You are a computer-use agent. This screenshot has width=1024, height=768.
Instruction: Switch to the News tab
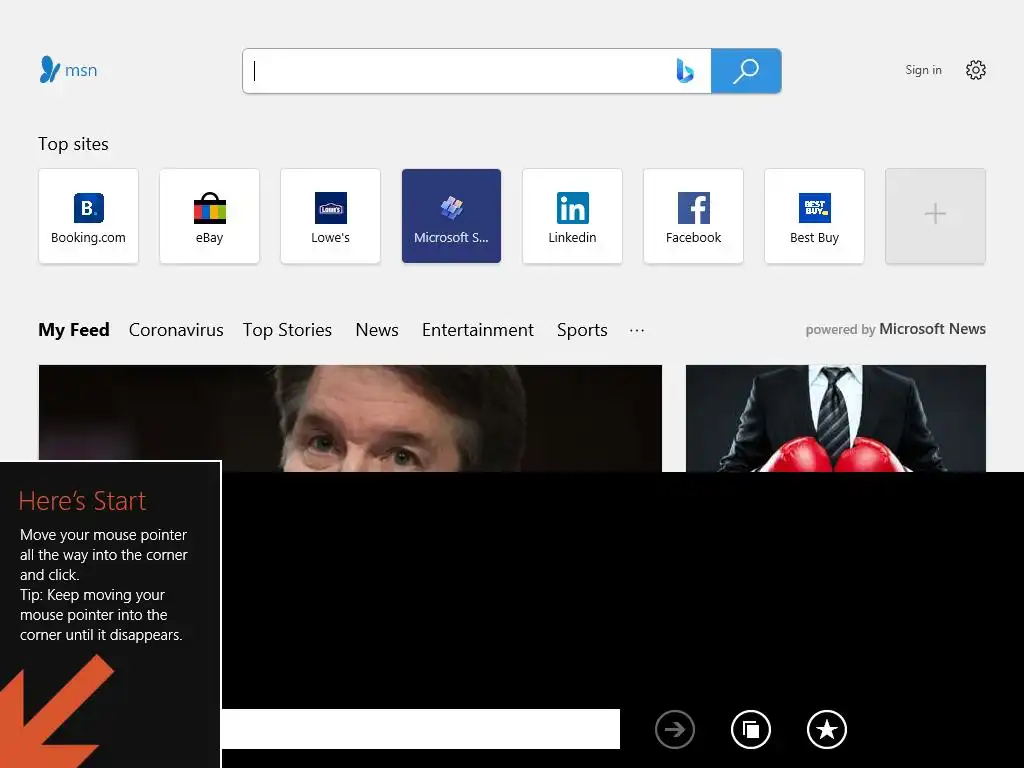point(377,330)
